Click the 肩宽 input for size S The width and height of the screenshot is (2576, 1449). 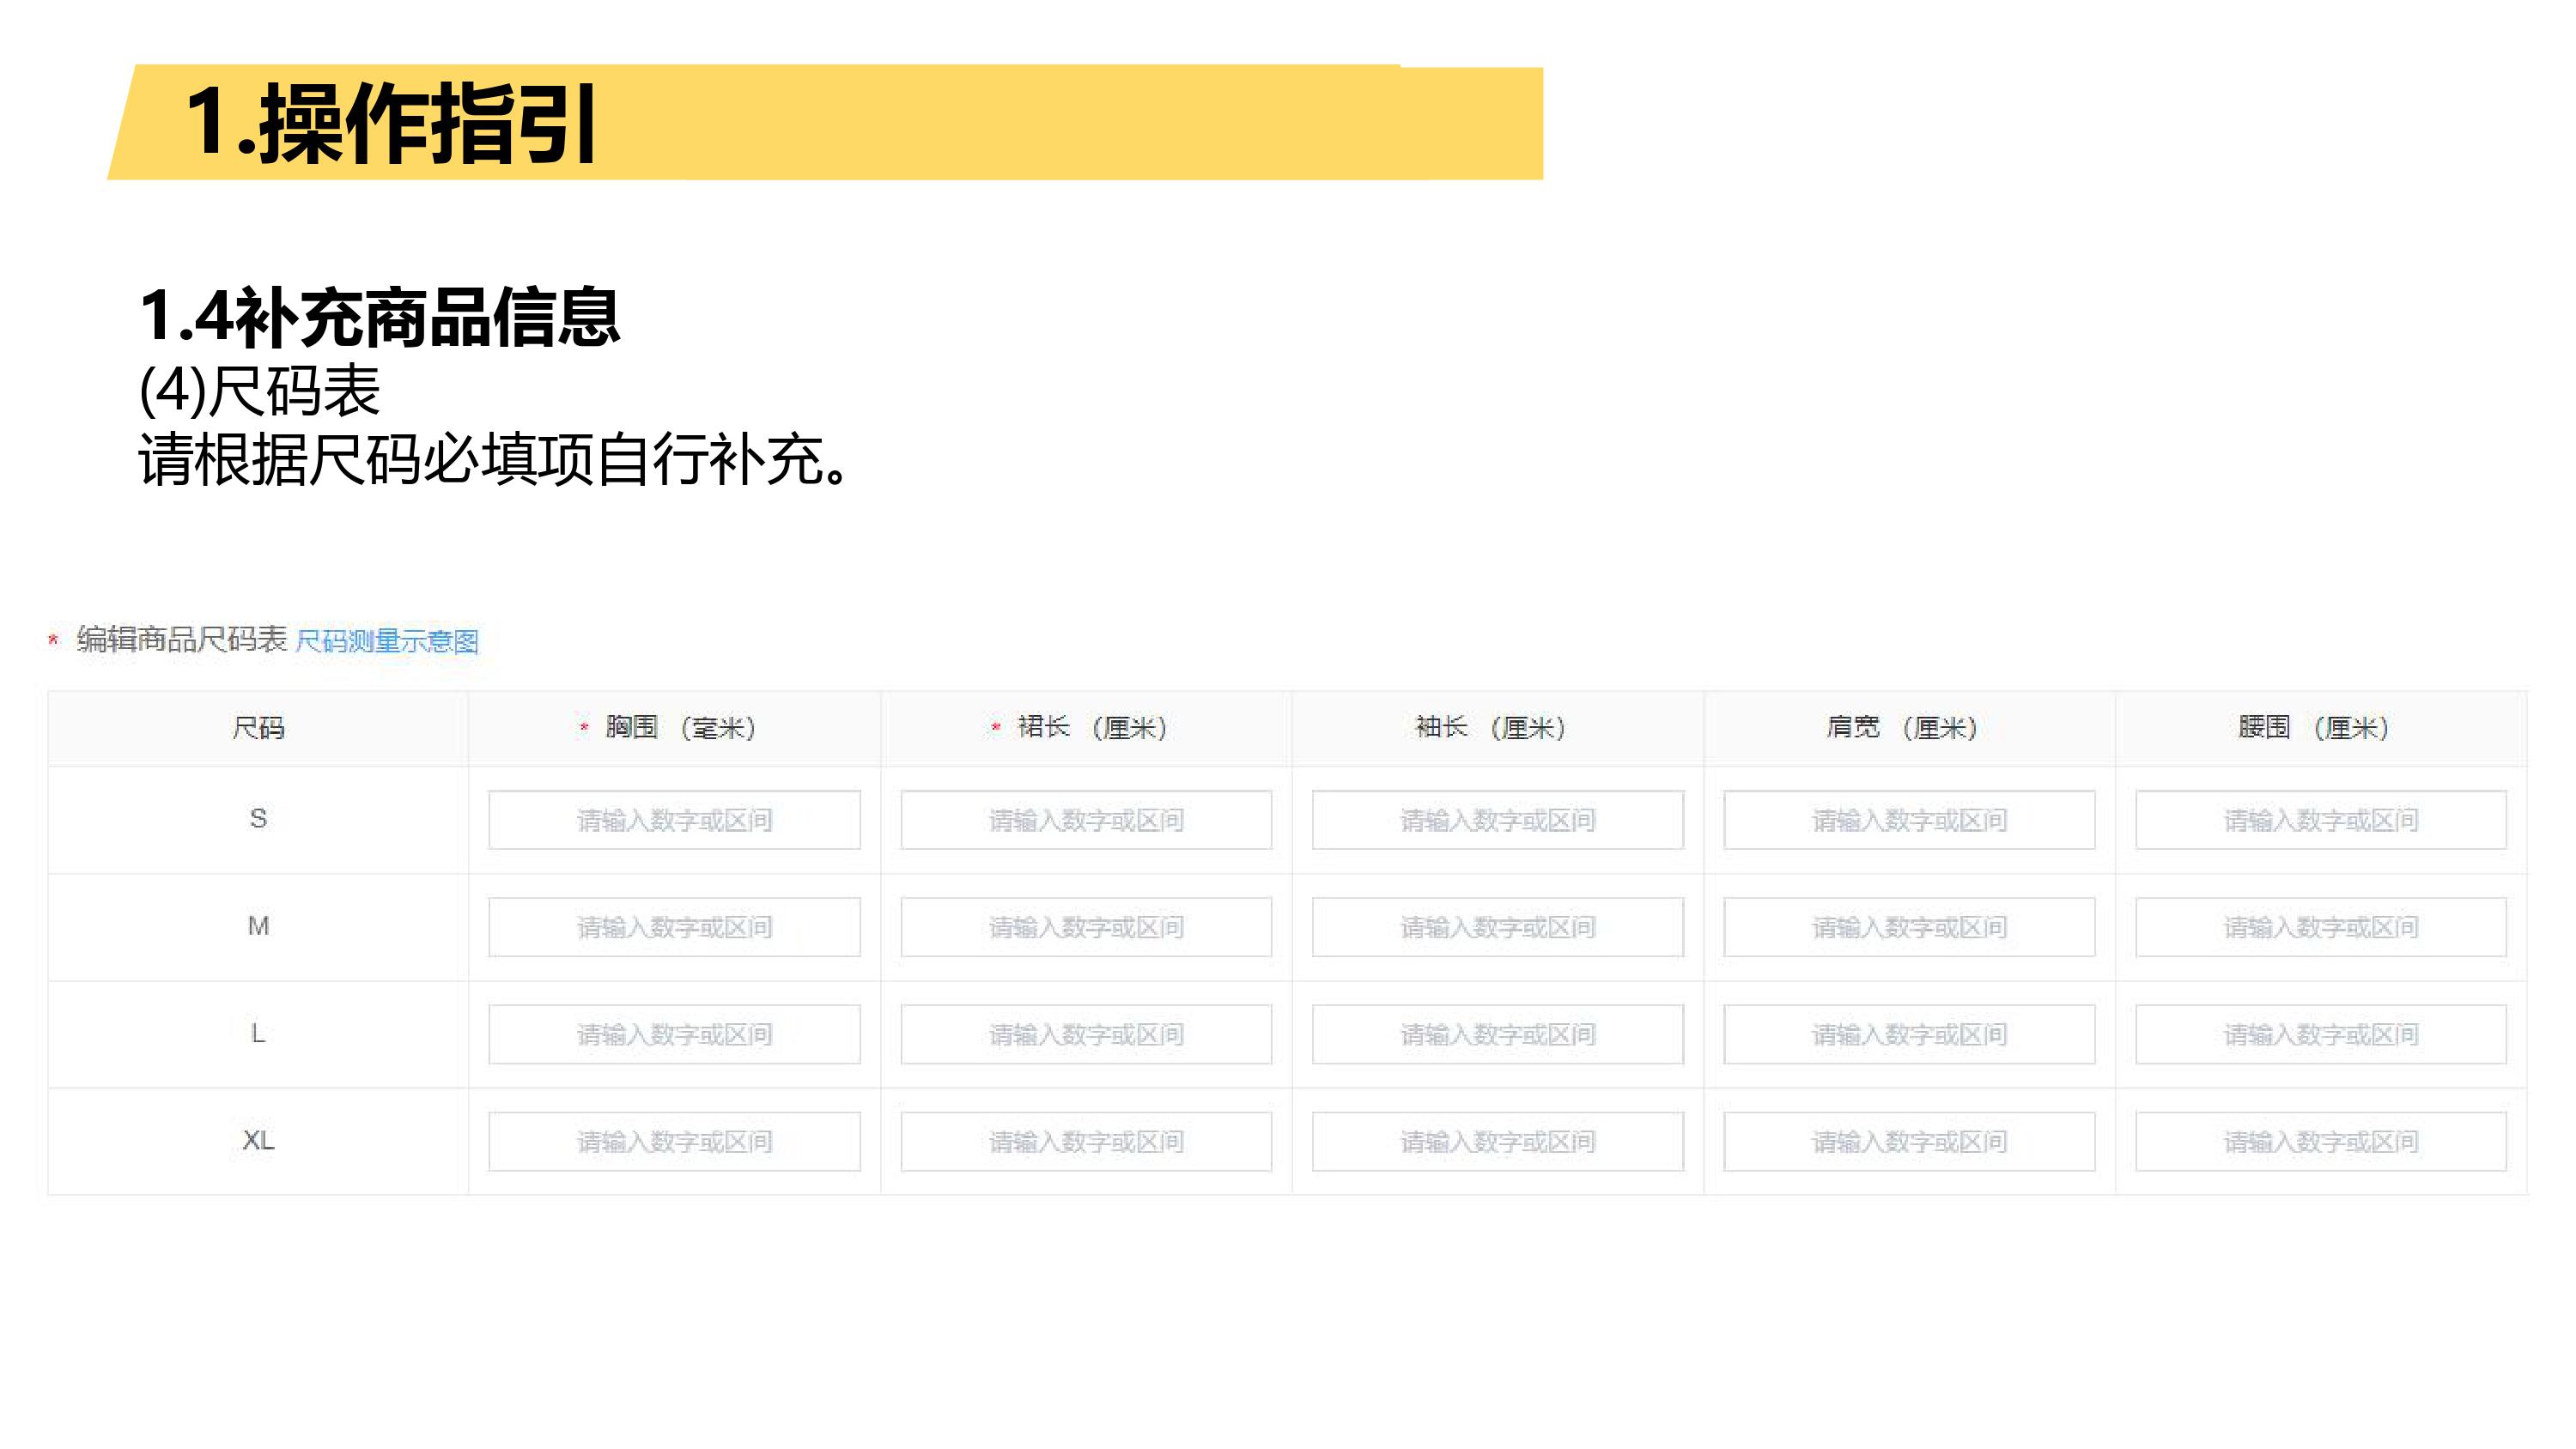[1909, 820]
